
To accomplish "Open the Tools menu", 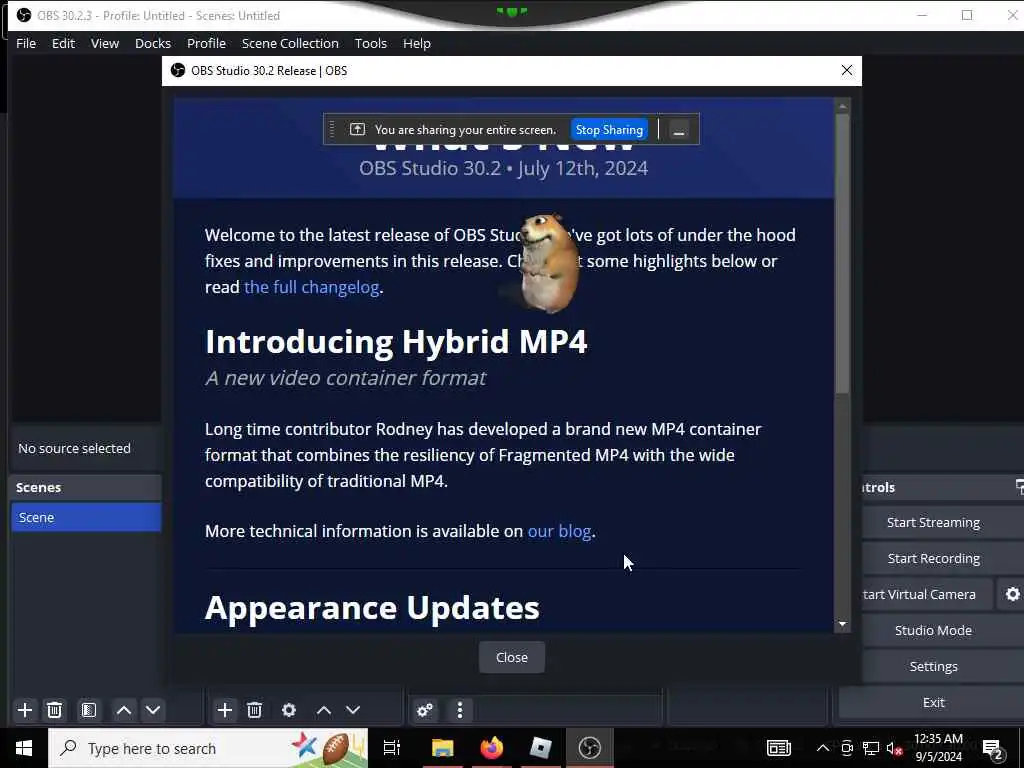I will (x=370, y=43).
